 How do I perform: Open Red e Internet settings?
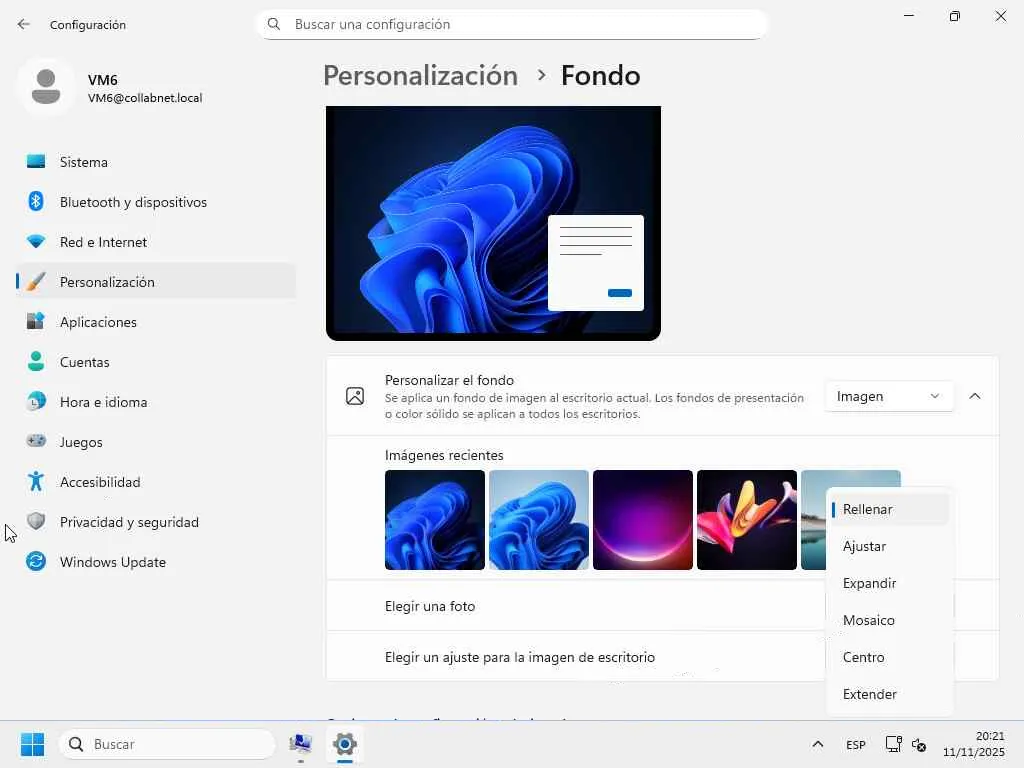tap(155, 242)
